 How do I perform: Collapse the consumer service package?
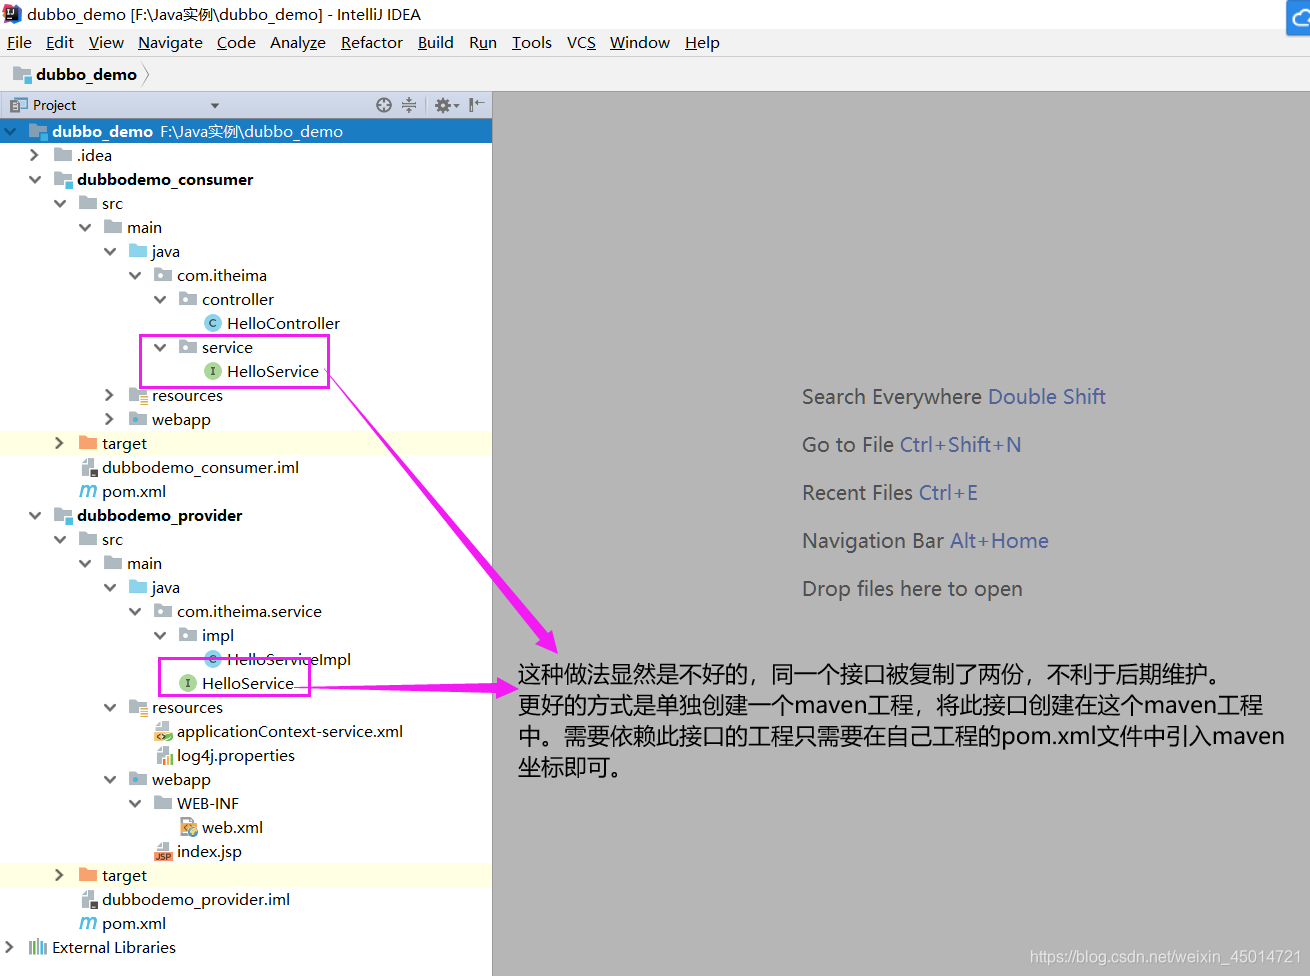pyautogui.click(x=160, y=347)
